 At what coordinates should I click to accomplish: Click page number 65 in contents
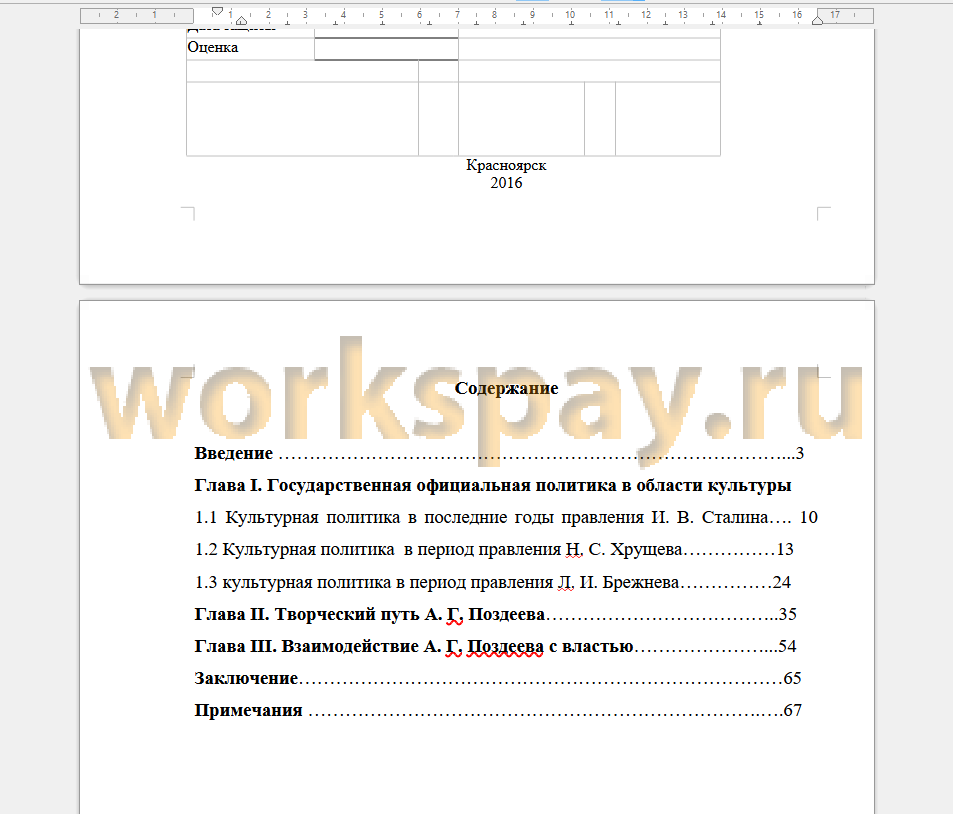(x=793, y=679)
